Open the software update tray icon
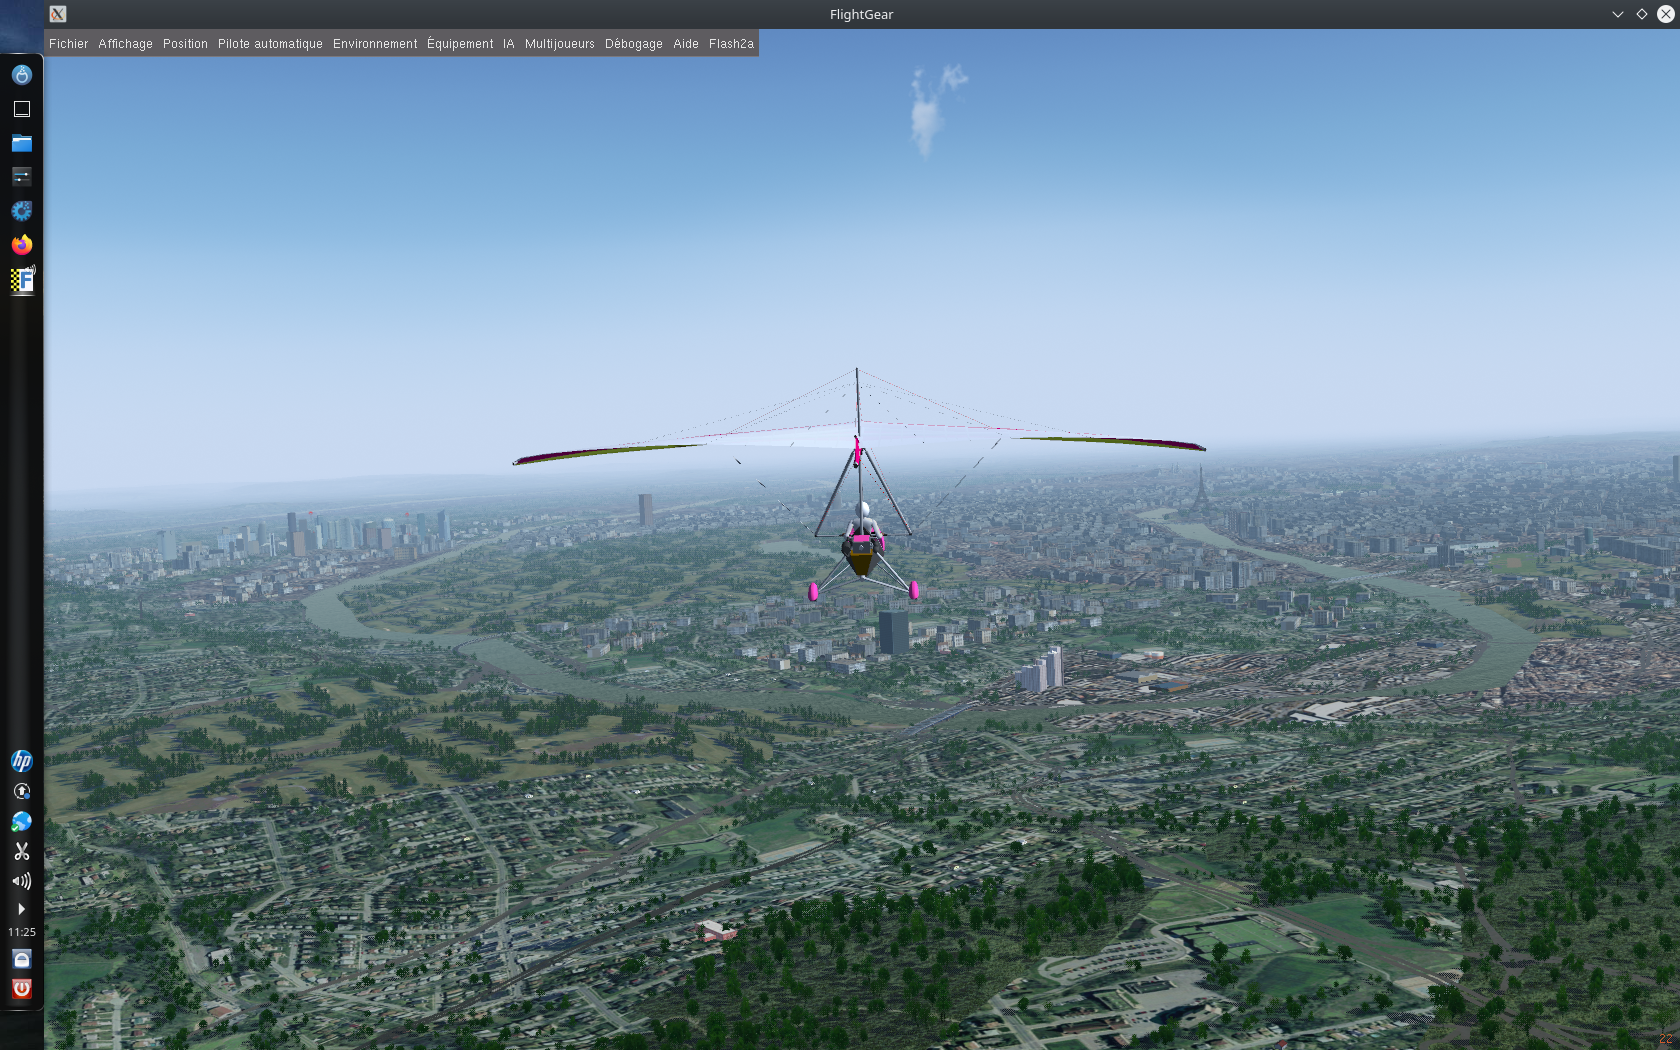The width and height of the screenshot is (1680, 1050). point(21,791)
